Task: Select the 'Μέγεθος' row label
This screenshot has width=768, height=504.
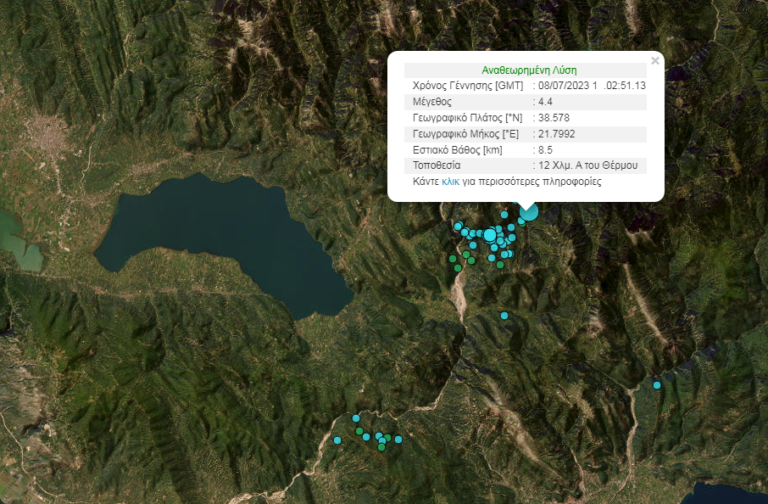Action: pos(432,102)
